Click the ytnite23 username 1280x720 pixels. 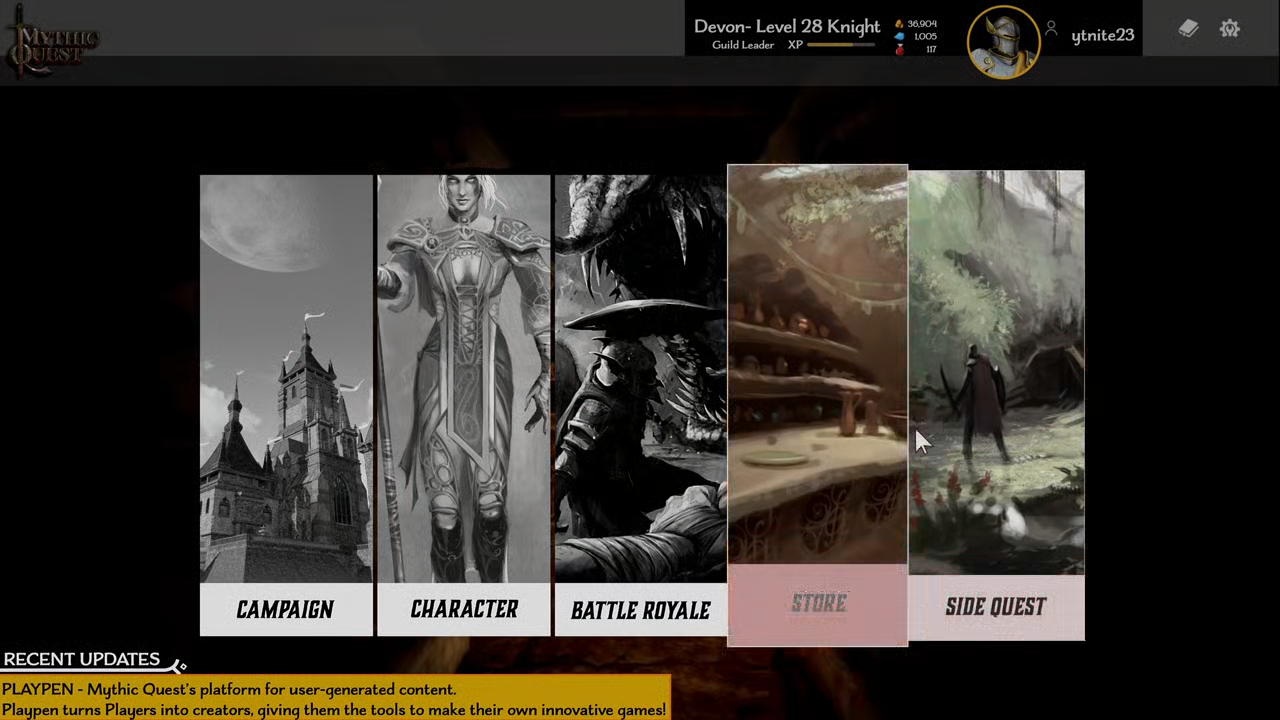[1102, 35]
